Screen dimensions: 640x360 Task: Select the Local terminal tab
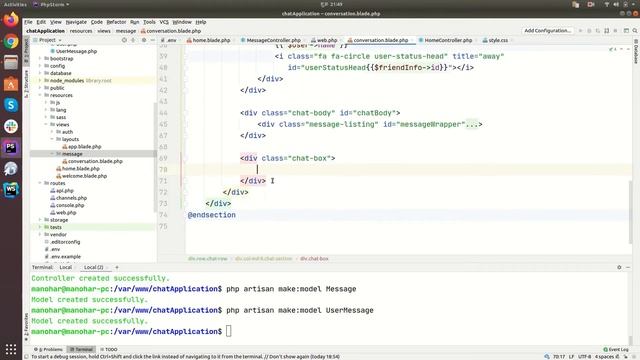[65, 267]
